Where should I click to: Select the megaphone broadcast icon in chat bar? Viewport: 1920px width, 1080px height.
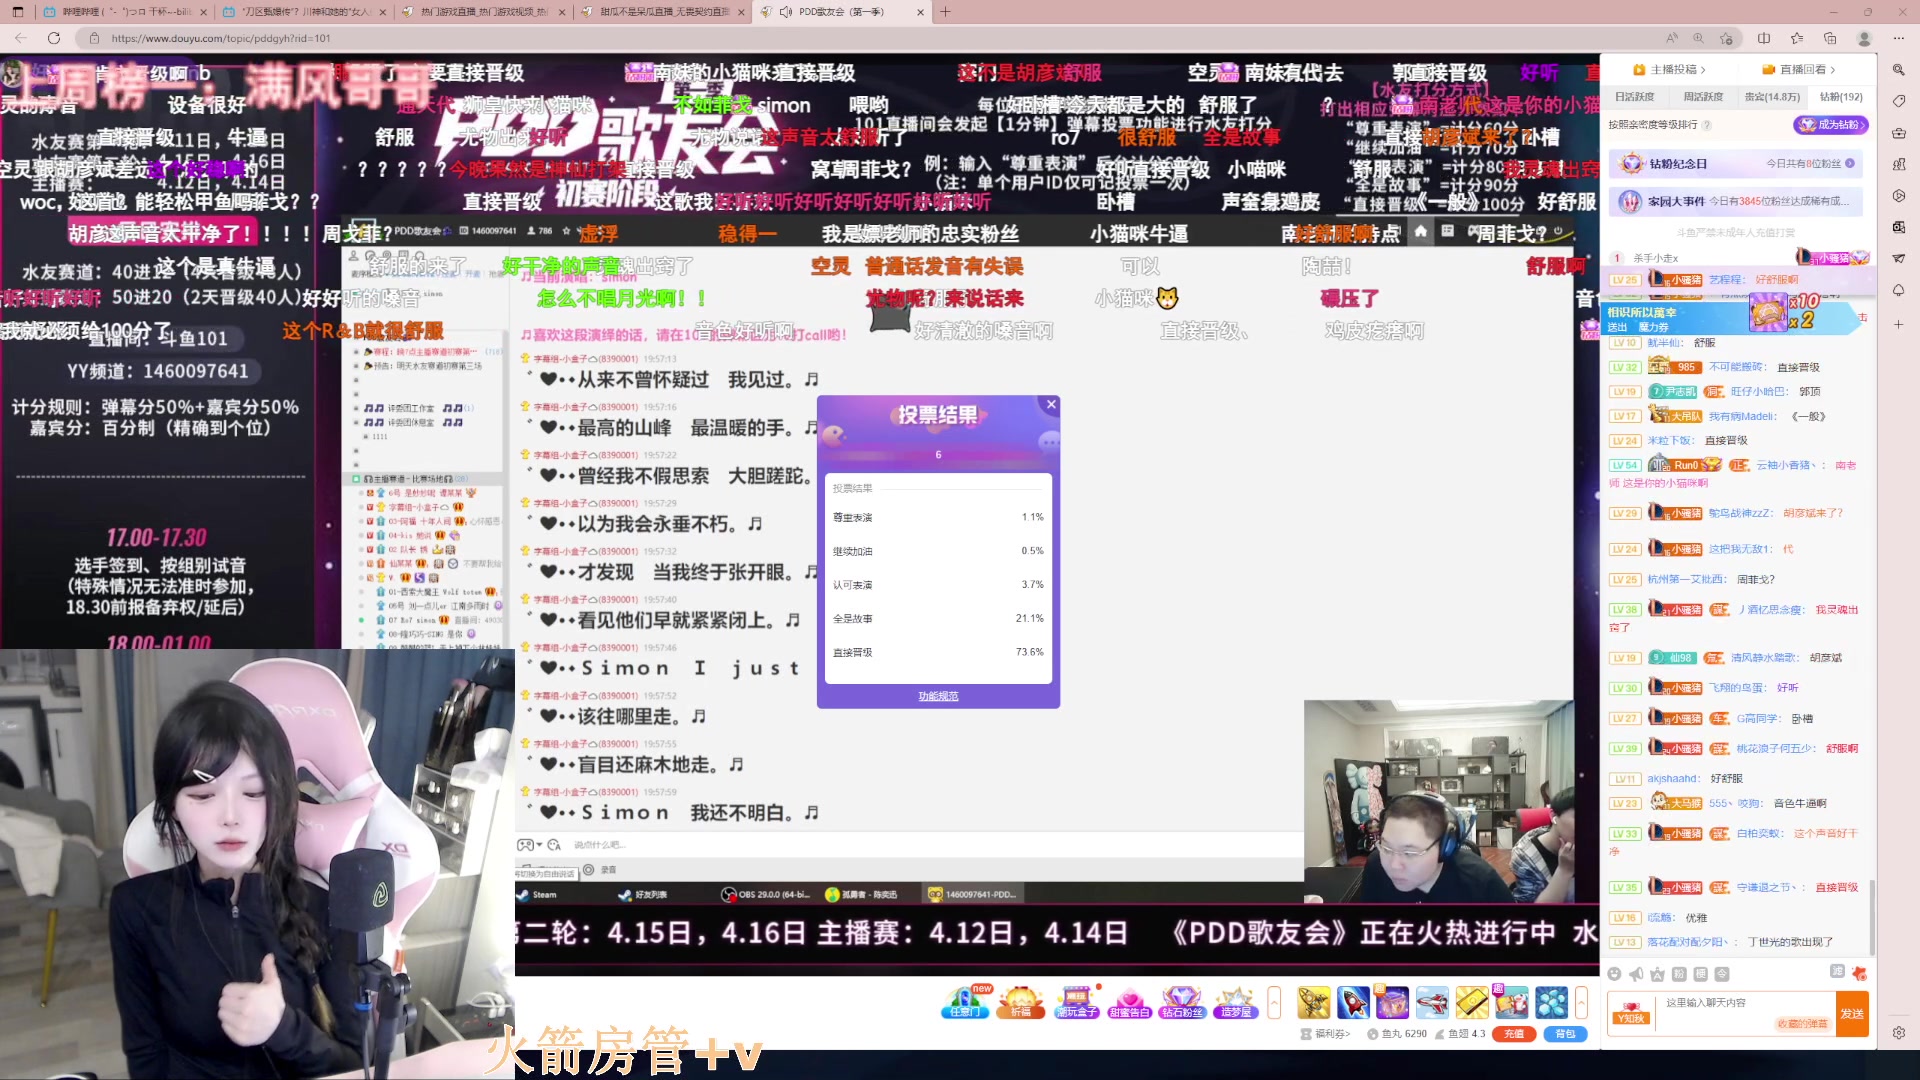pos(1636,975)
